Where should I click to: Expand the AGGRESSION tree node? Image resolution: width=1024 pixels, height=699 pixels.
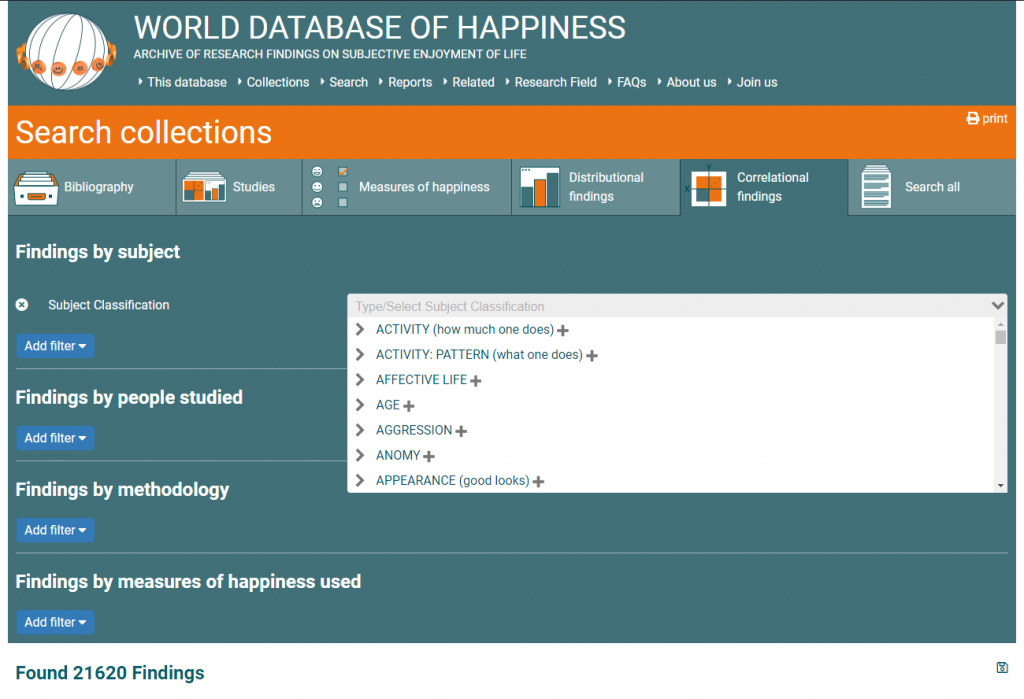tap(360, 431)
